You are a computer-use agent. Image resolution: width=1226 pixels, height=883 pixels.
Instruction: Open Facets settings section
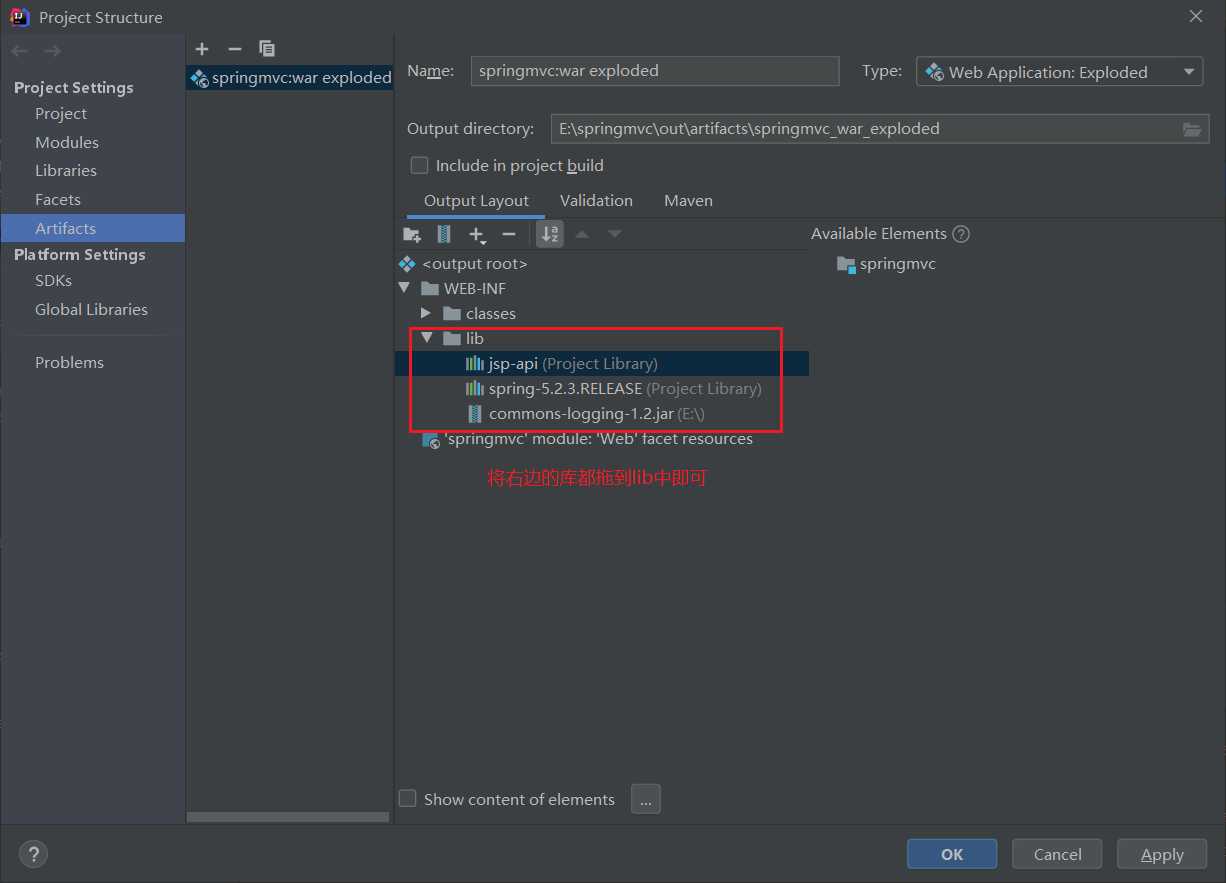tap(58, 199)
